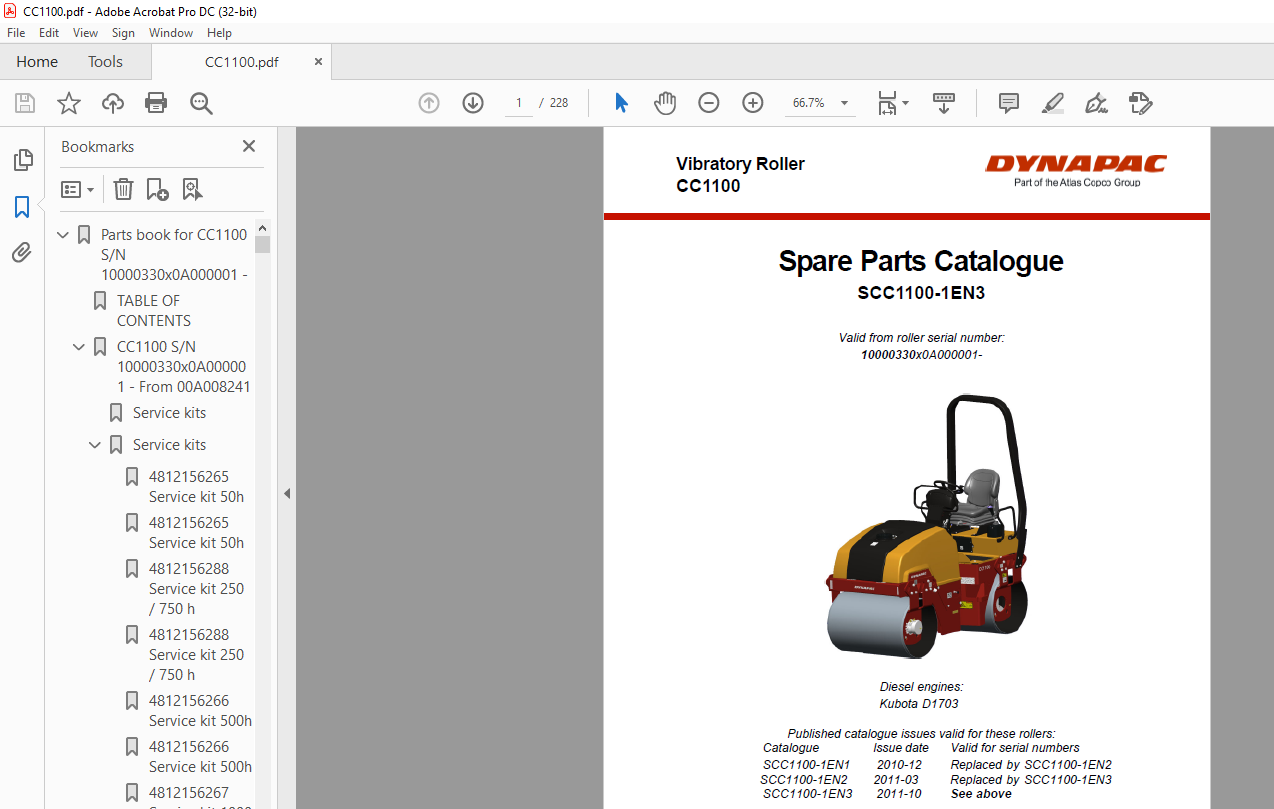Go to the next page arrow
Image resolution: width=1274 pixels, height=809 pixels.
point(473,103)
